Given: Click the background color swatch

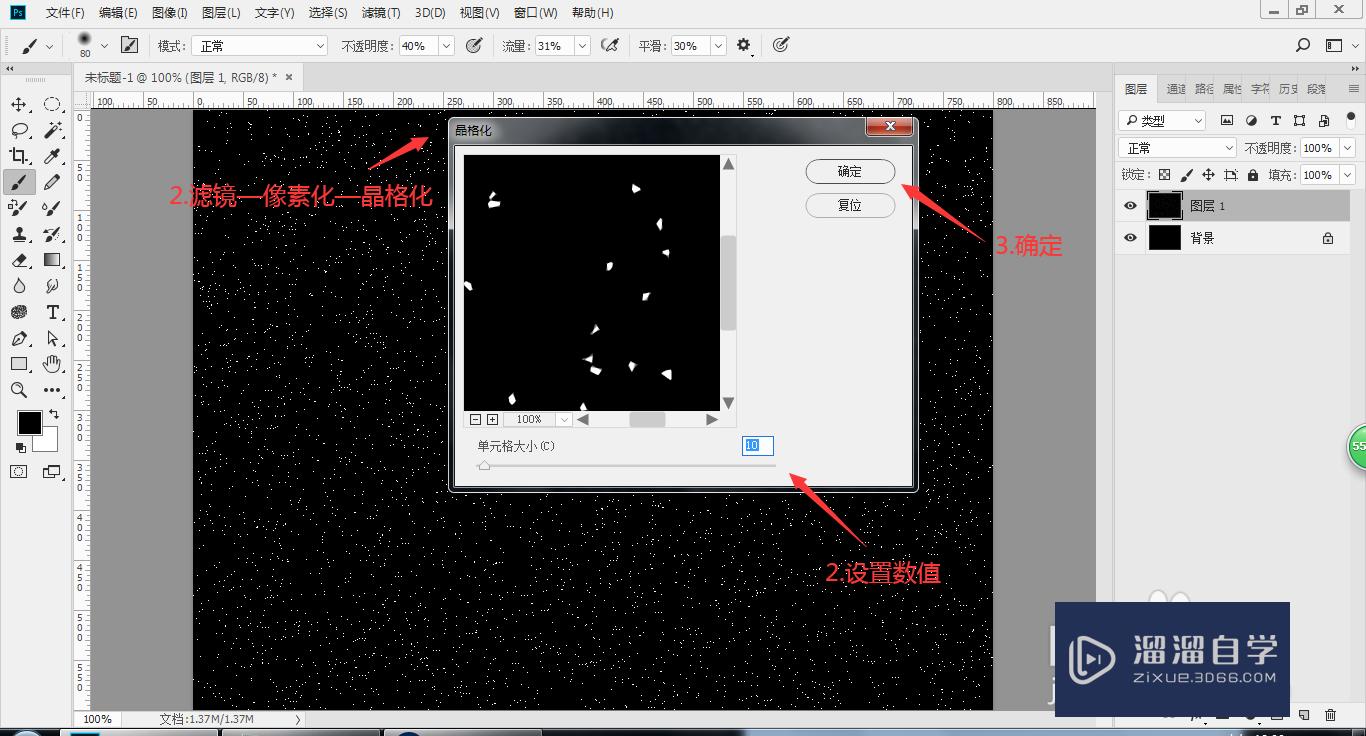Looking at the screenshot, I should click(x=49, y=442).
